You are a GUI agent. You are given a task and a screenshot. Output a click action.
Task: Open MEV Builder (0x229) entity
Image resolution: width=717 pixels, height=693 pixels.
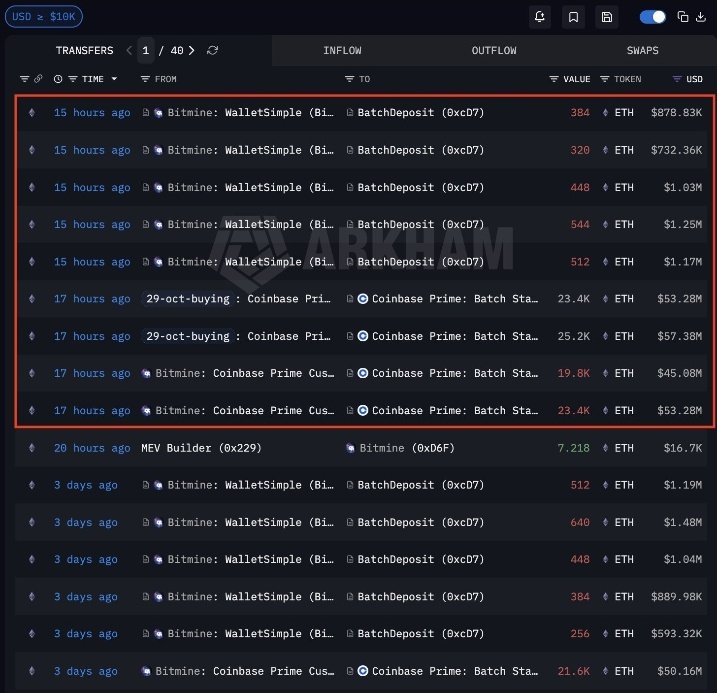(201, 448)
